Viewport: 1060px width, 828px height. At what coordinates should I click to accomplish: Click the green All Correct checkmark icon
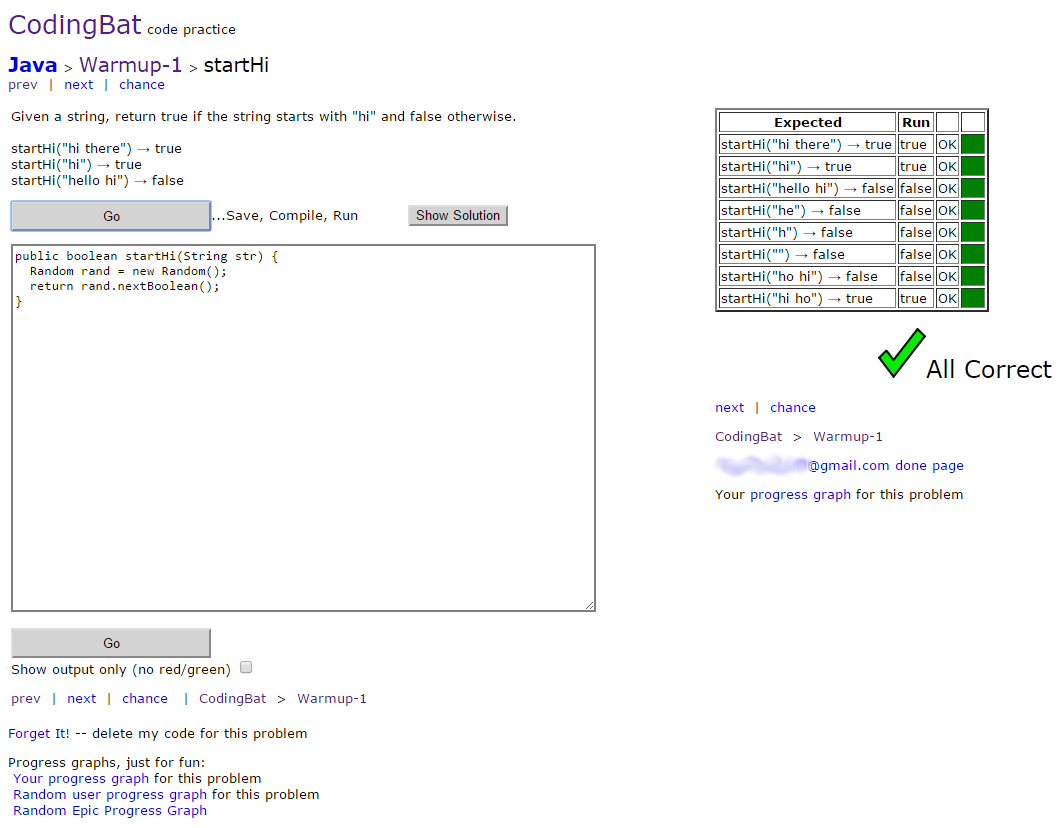(x=901, y=353)
